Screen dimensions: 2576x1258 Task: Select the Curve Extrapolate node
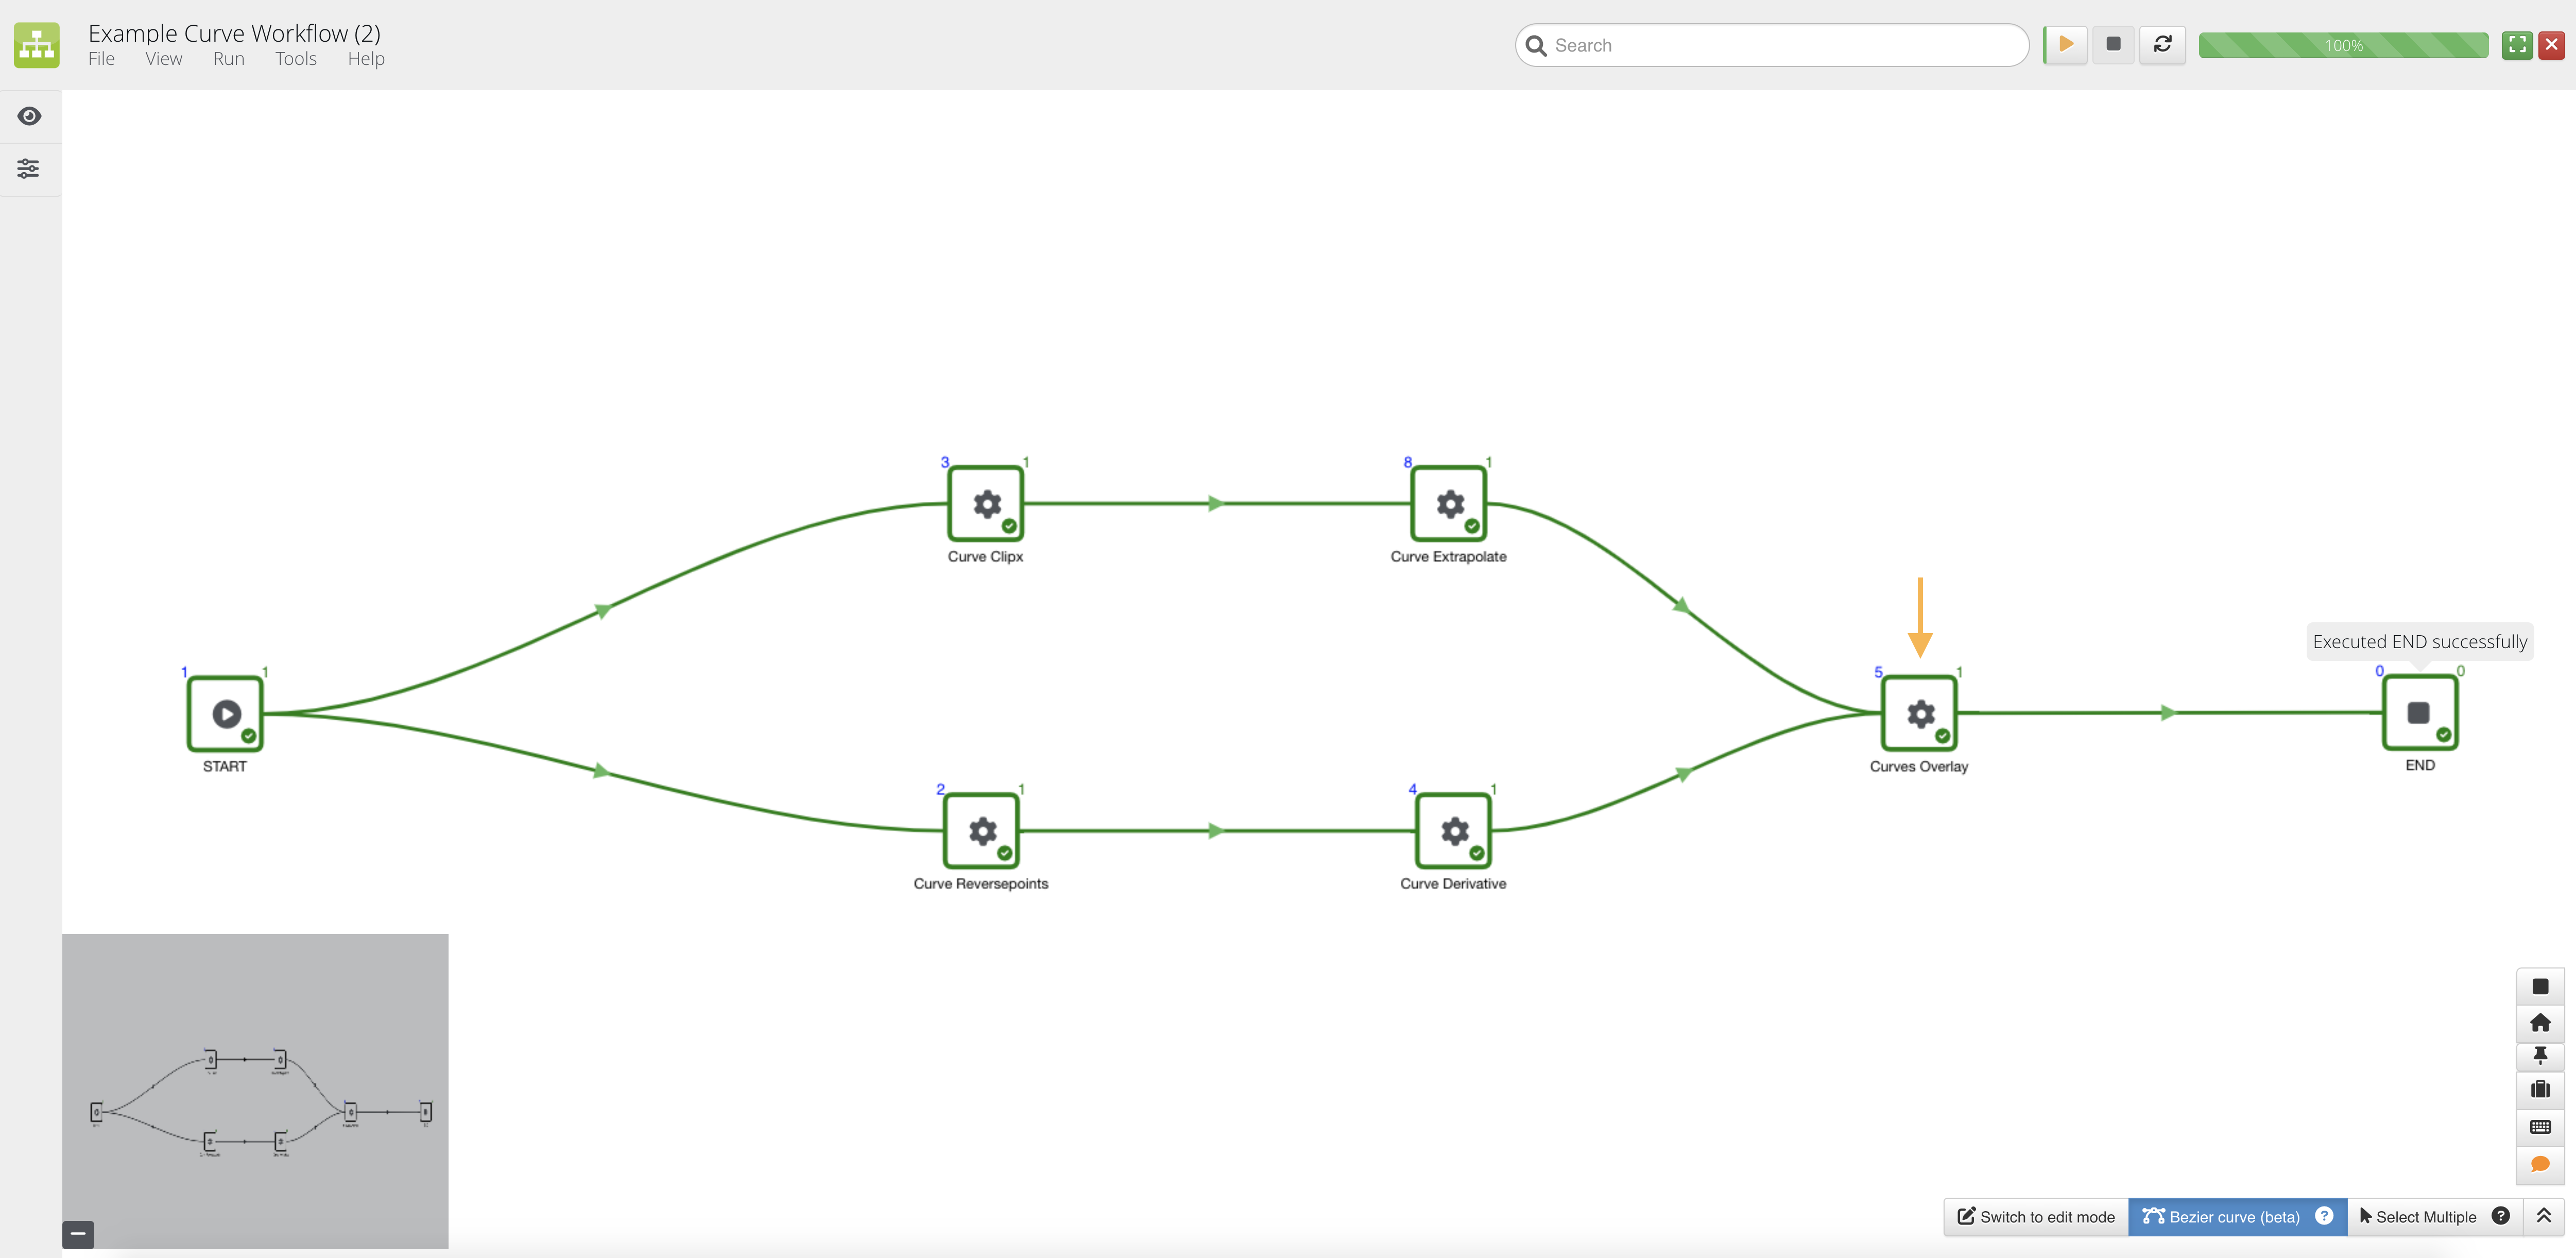click(1449, 503)
